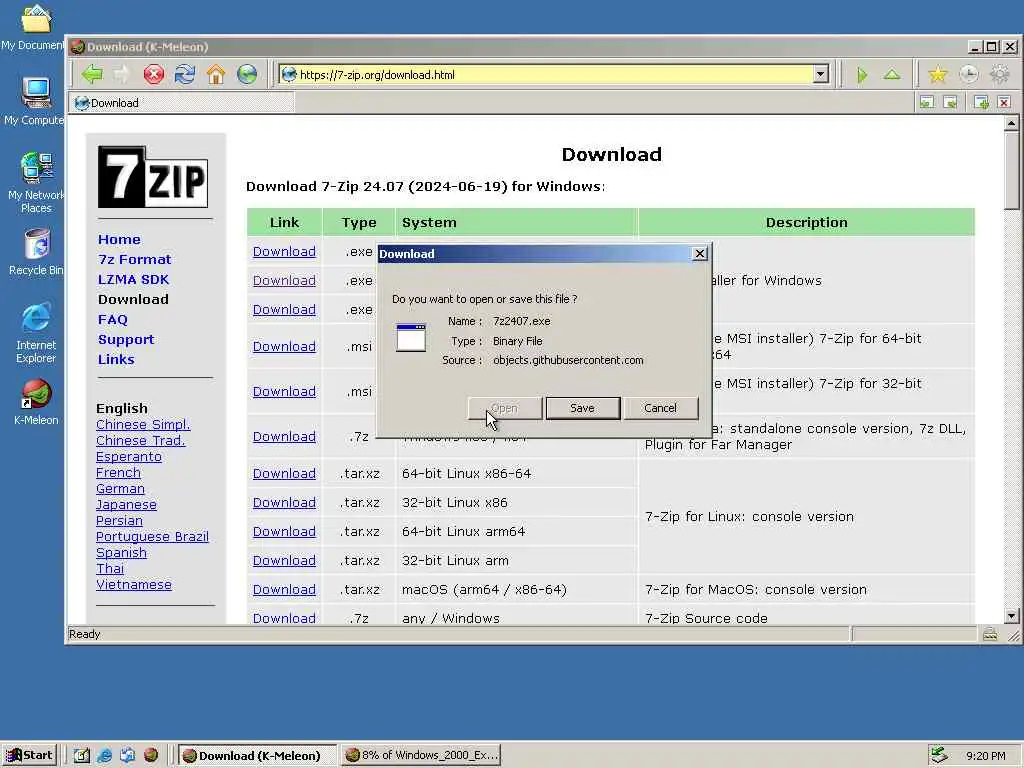Click the grayed forward arrow

pos(122,74)
